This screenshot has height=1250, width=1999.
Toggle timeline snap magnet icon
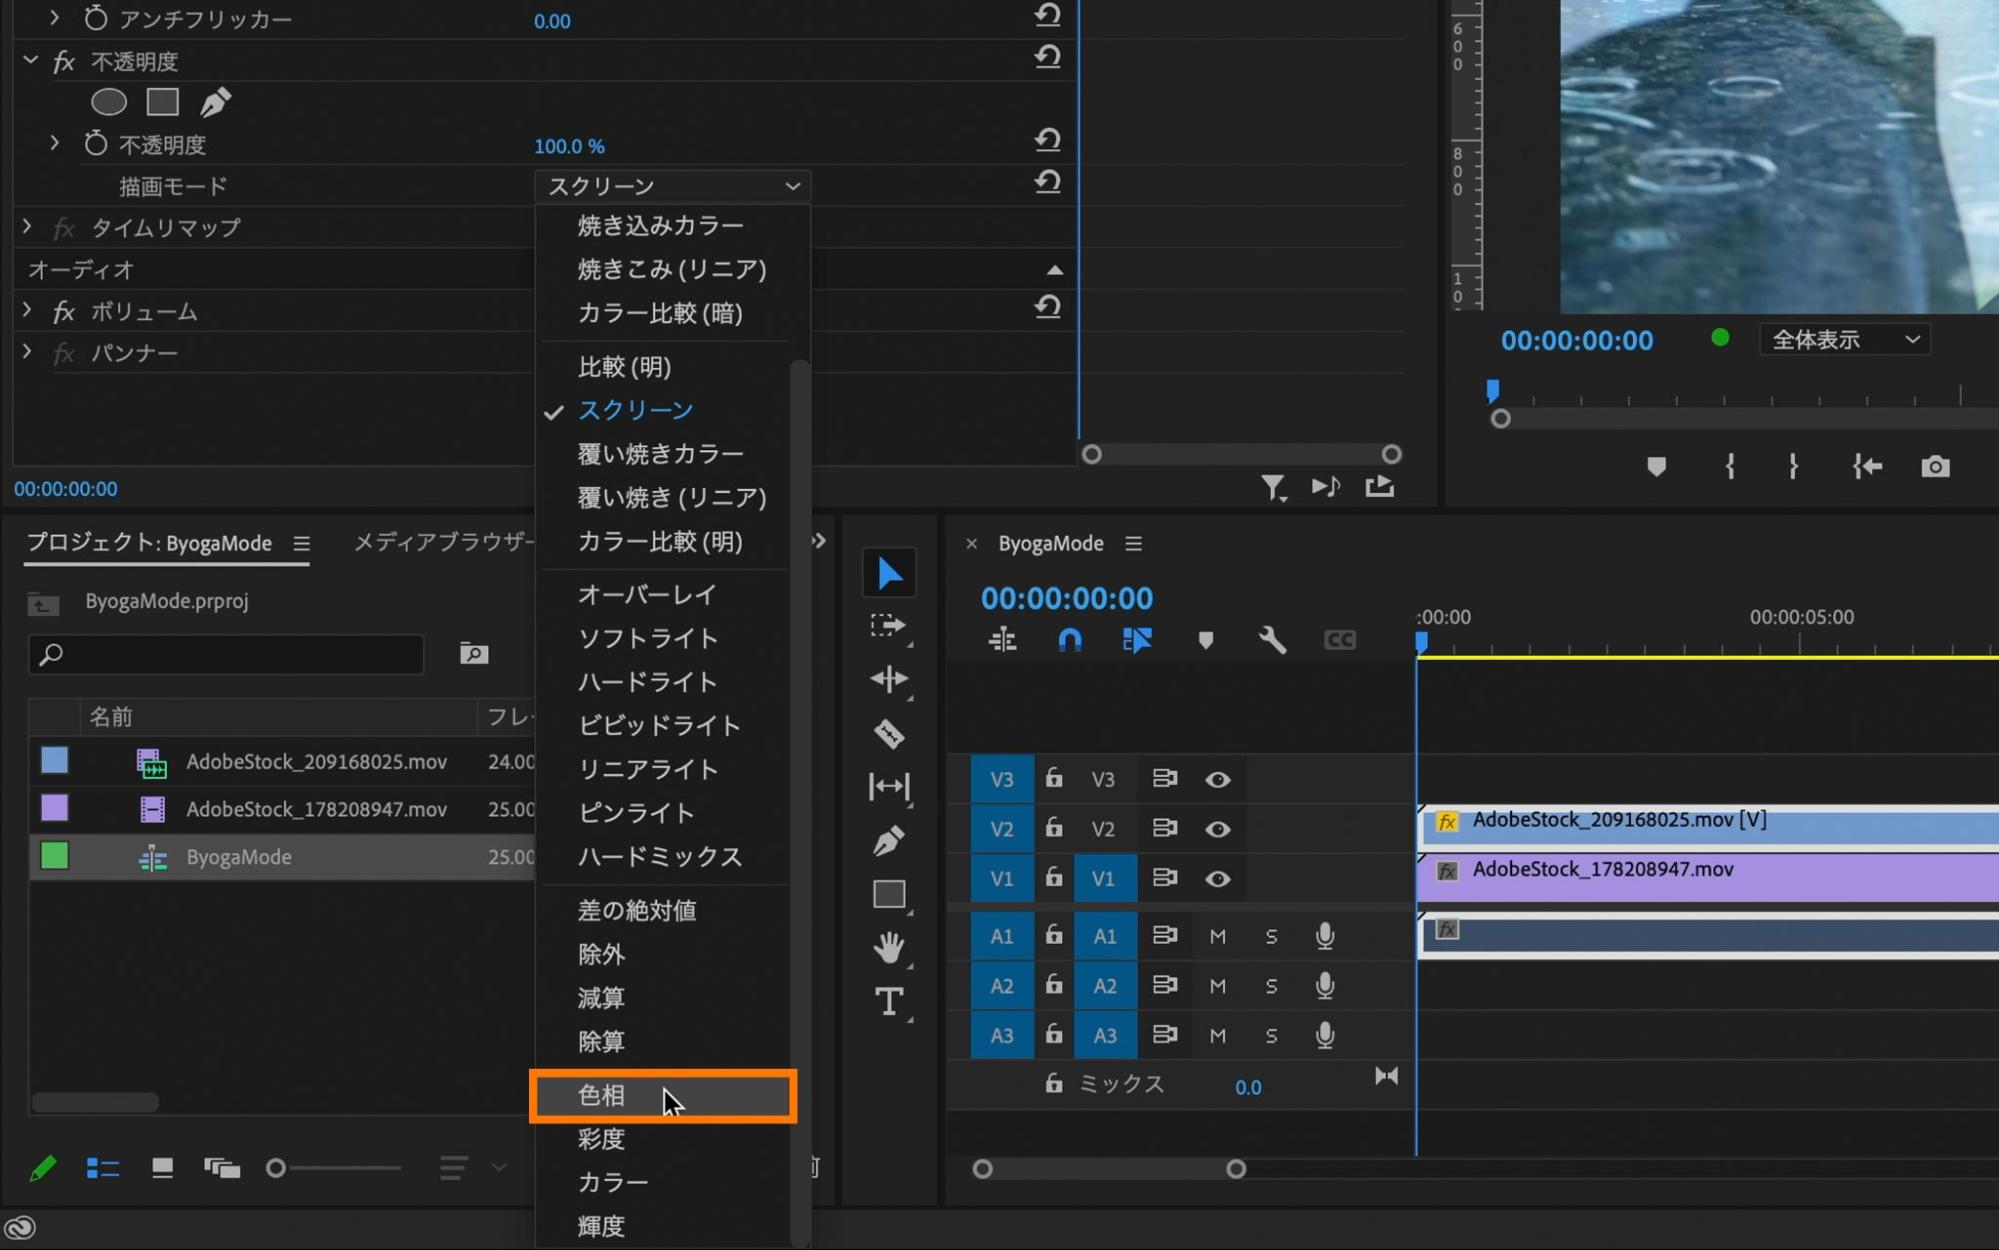point(1069,640)
